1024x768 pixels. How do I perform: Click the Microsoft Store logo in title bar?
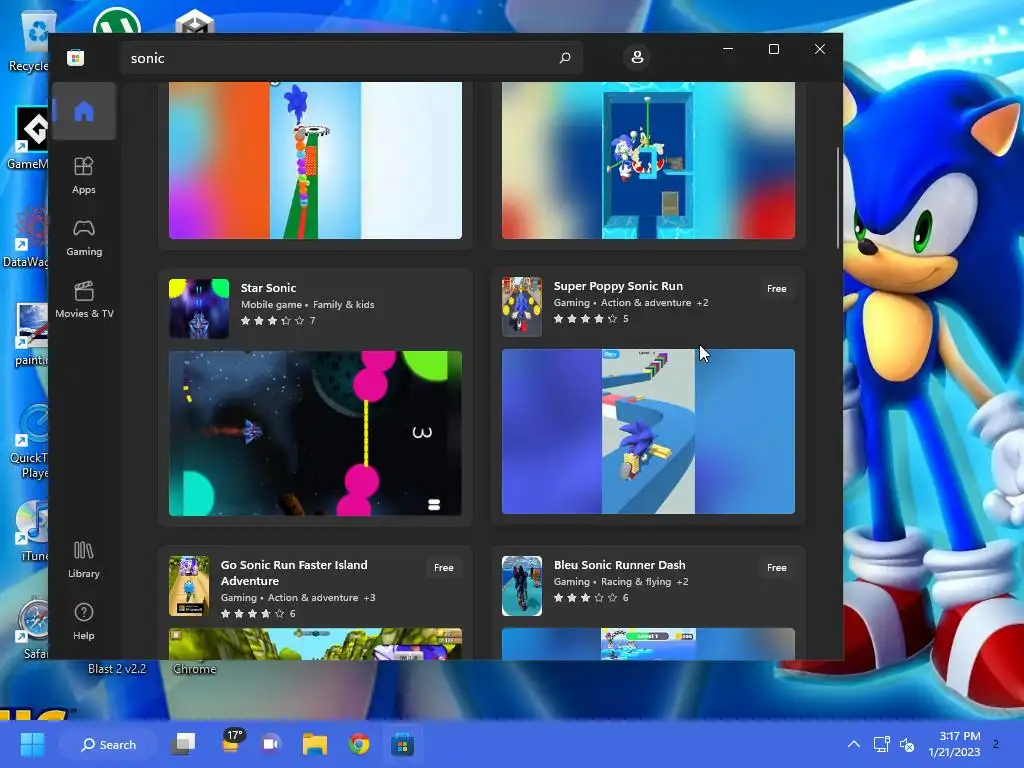(x=75, y=57)
